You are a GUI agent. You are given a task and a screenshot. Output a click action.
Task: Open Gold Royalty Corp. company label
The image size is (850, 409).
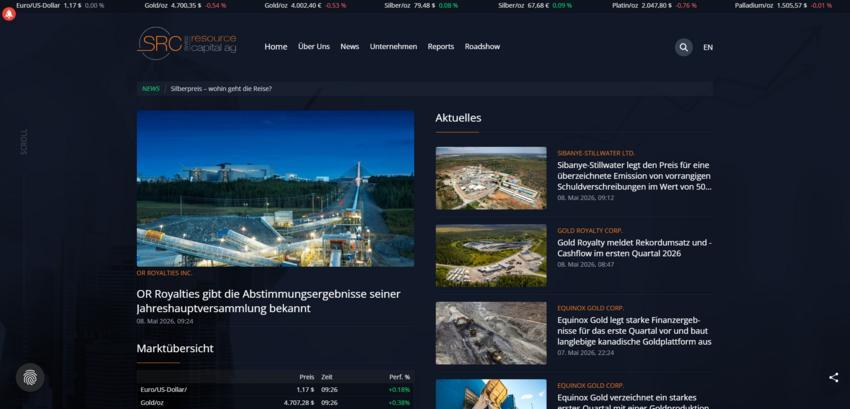[590, 231]
